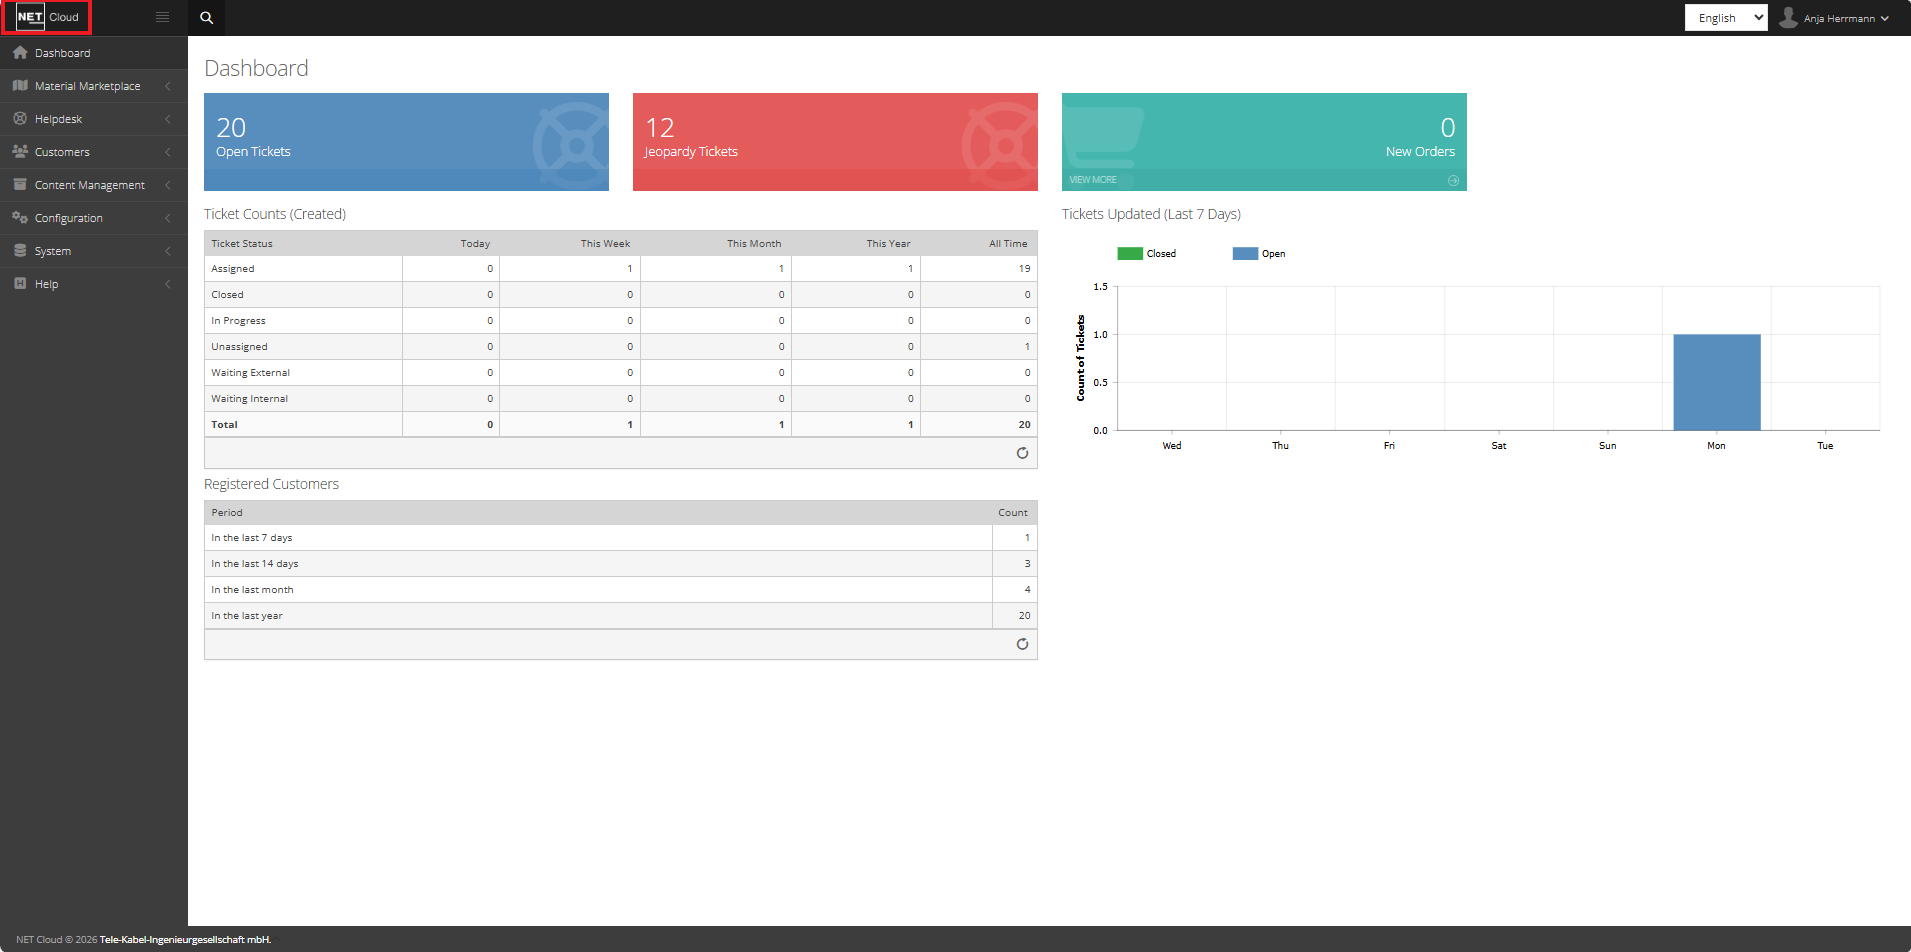Refresh the Ticket Counts table

tap(1022, 453)
